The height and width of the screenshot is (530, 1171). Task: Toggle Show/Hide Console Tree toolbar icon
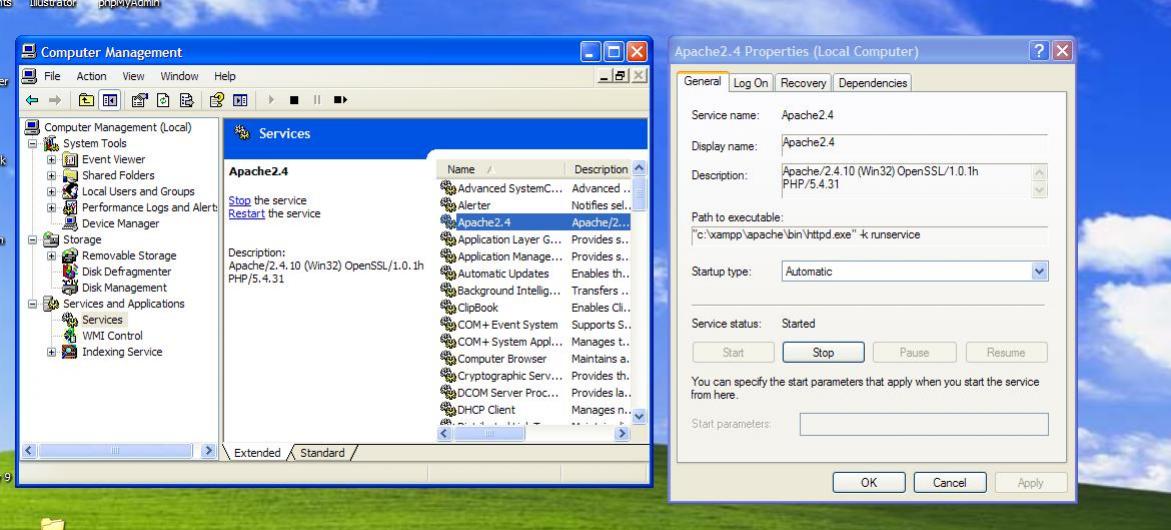(x=110, y=100)
